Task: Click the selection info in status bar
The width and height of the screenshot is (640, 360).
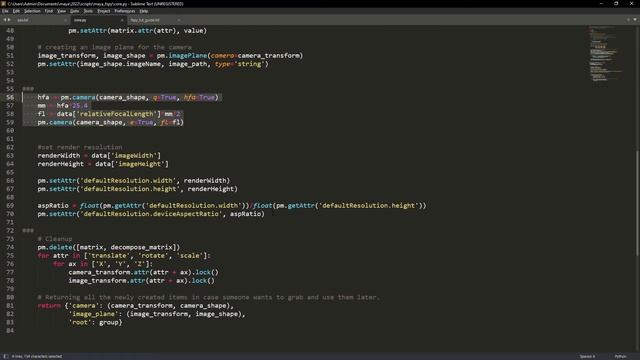Action: [x=37, y=356]
